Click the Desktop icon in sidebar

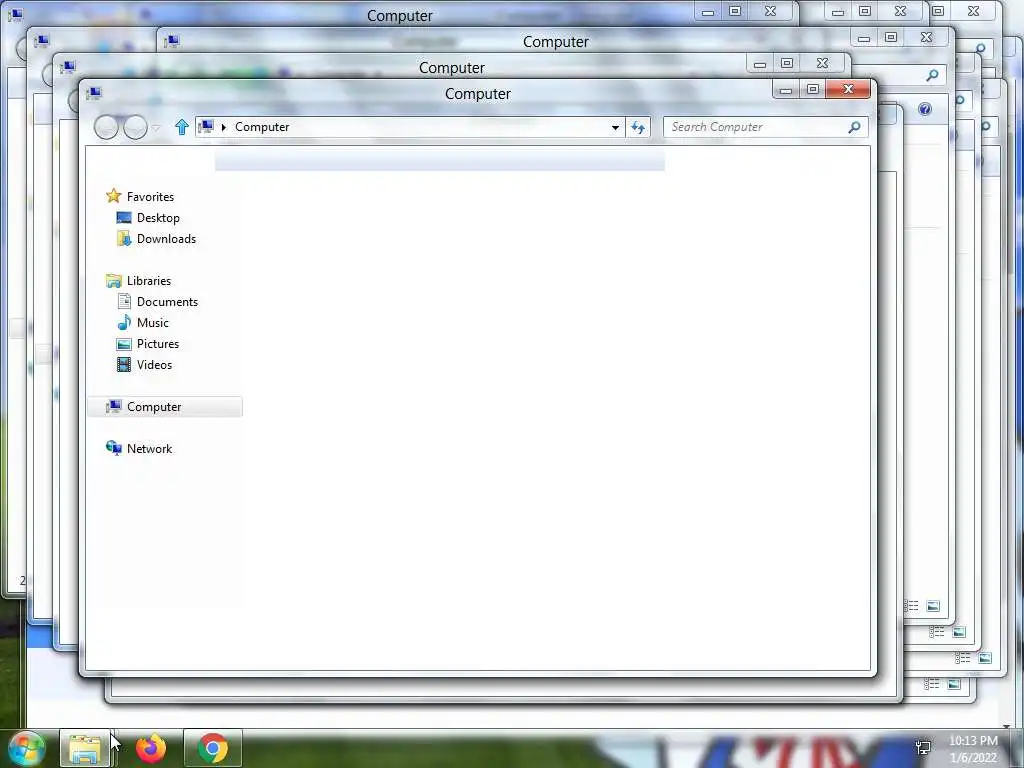tap(123, 217)
